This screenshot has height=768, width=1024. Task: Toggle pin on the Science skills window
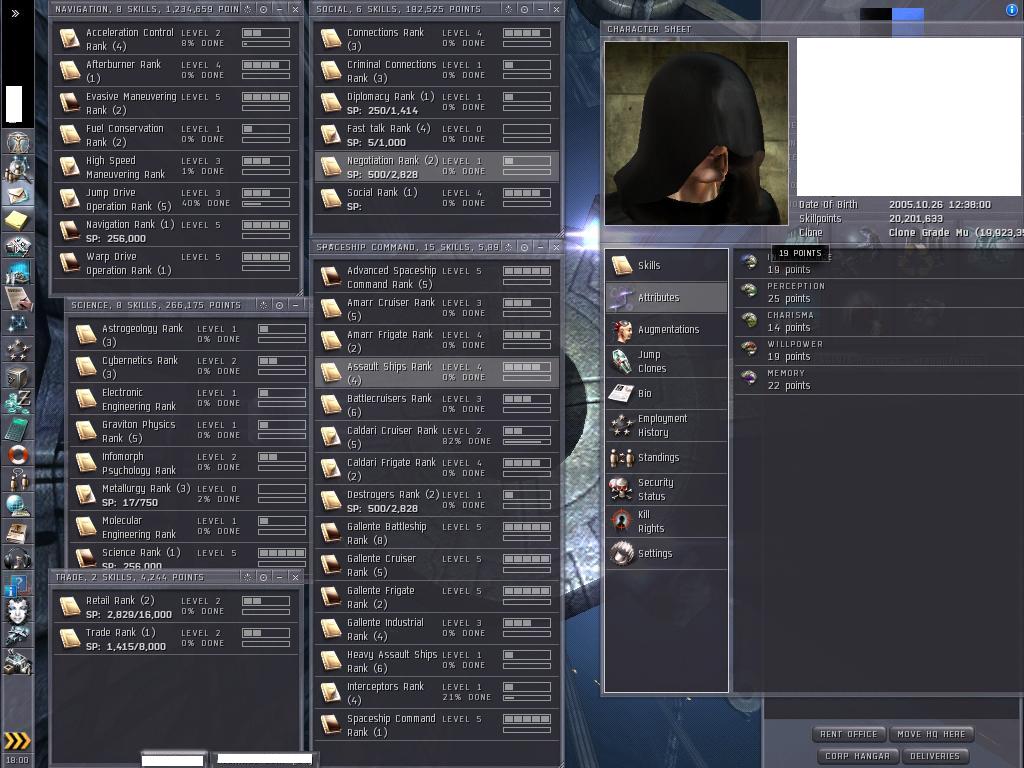pyautogui.click(x=263, y=305)
